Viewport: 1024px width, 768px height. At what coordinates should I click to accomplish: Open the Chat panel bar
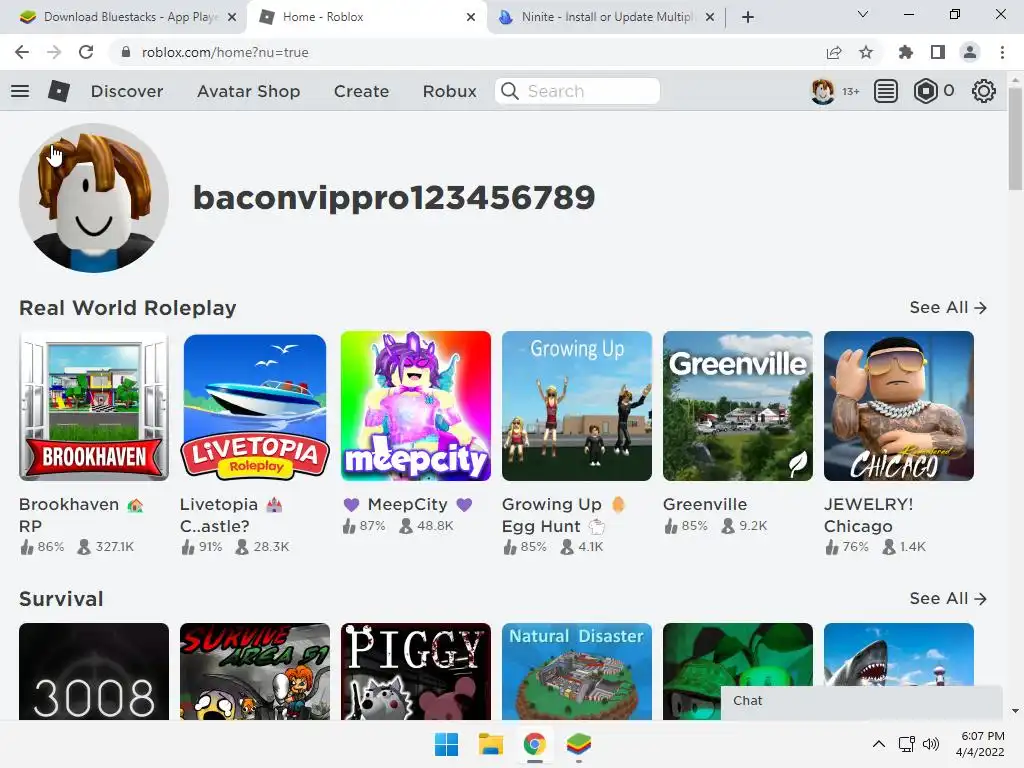pyautogui.click(x=861, y=702)
